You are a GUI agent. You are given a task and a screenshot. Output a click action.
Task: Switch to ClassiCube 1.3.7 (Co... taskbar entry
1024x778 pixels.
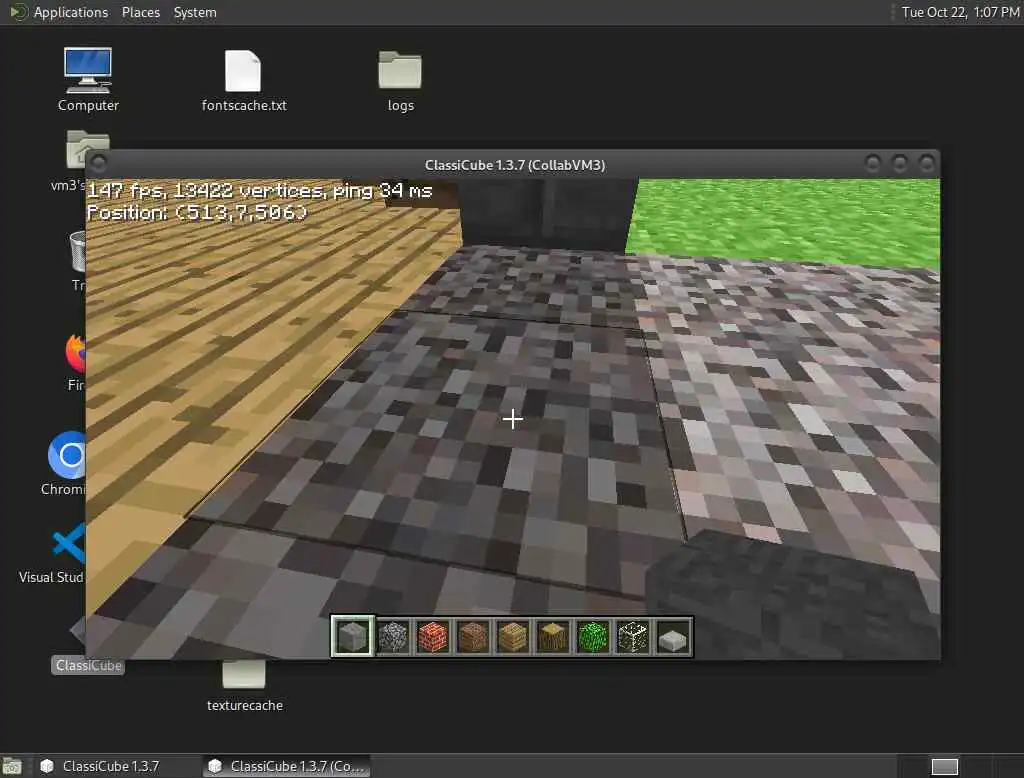(x=287, y=766)
